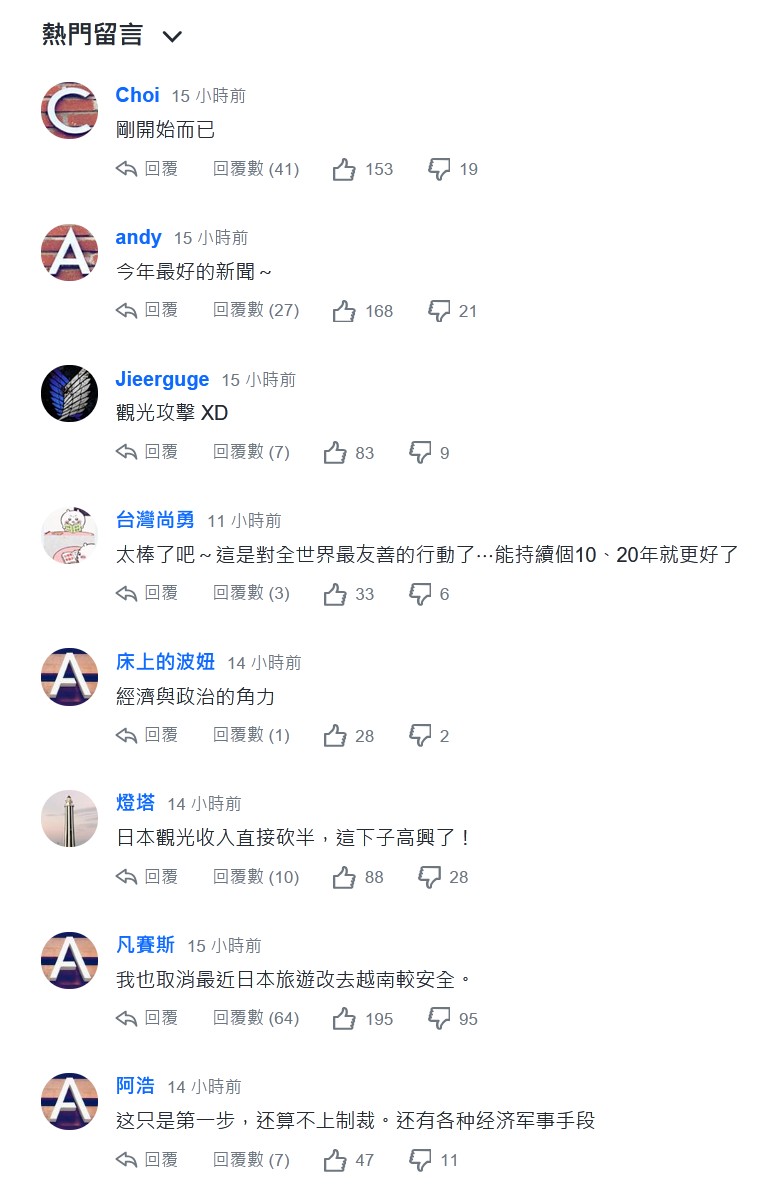This screenshot has height=1195, width=770.
Task: Expand the 熱門留言 sort dropdown
Action: tap(172, 37)
